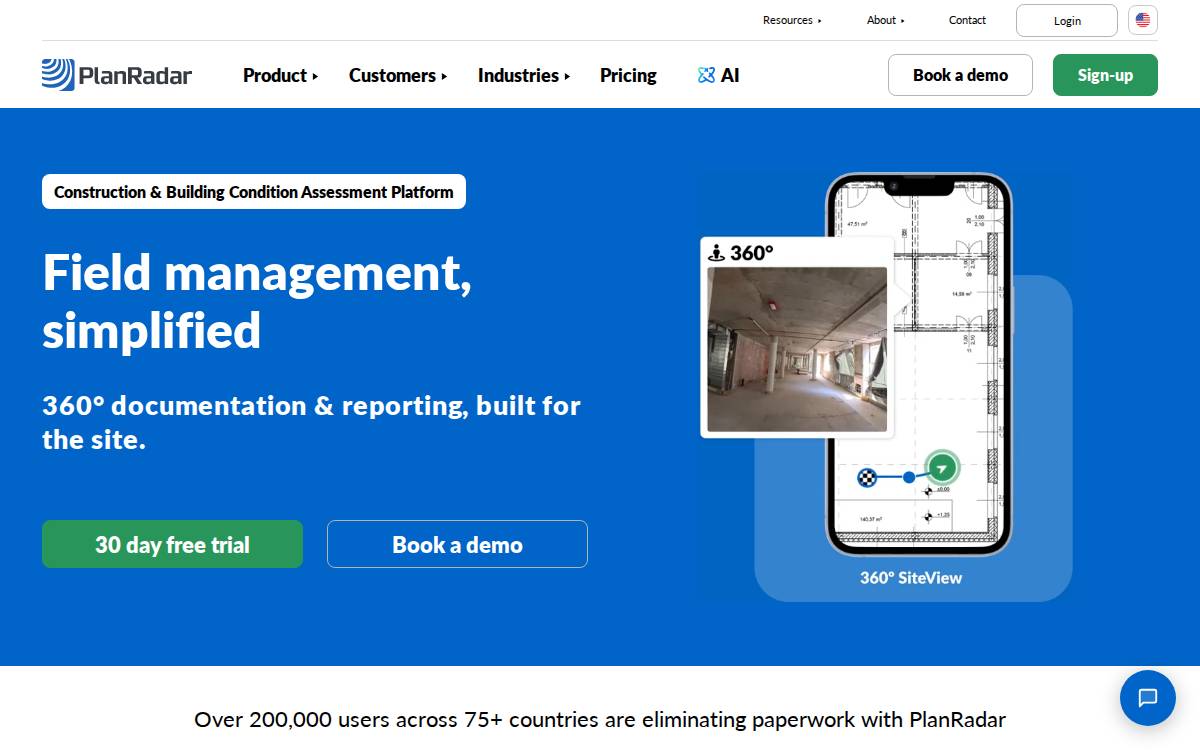The image size is (1200, 750).
Task: Click the checkered start marker on plan
Action: (867, 478)
